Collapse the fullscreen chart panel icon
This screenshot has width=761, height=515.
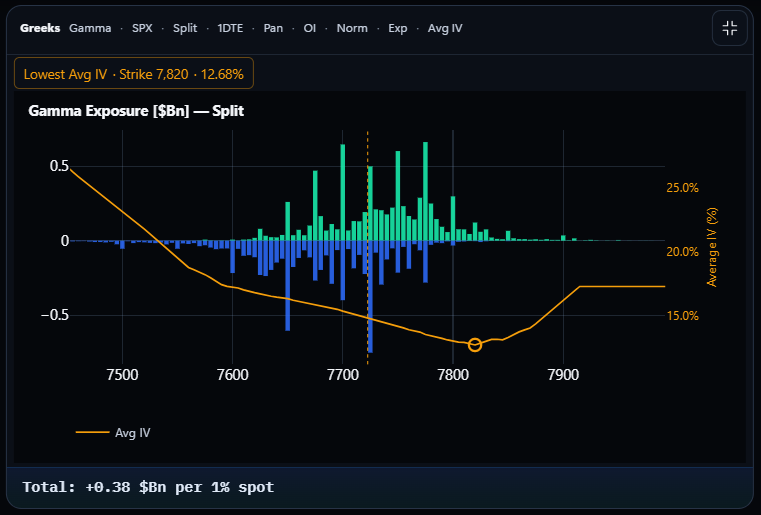pyautogui.click(x=729, y=28)
